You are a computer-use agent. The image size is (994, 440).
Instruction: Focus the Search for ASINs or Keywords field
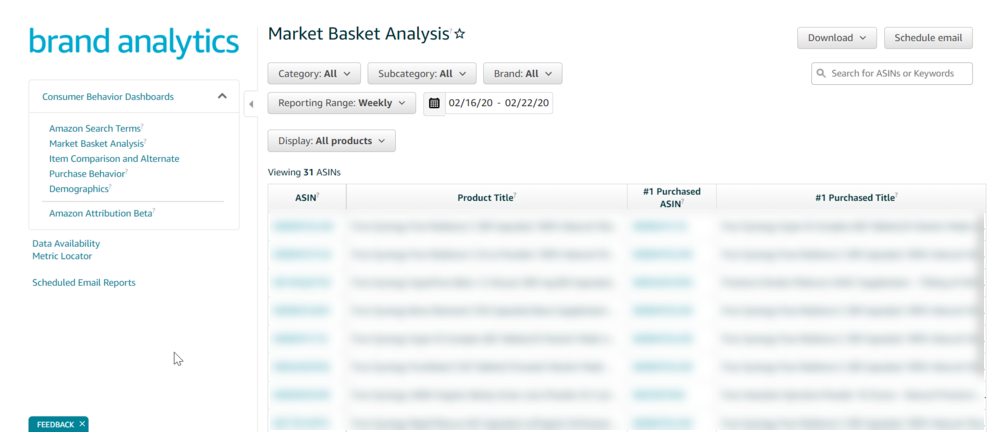click(x=892, y=74)
